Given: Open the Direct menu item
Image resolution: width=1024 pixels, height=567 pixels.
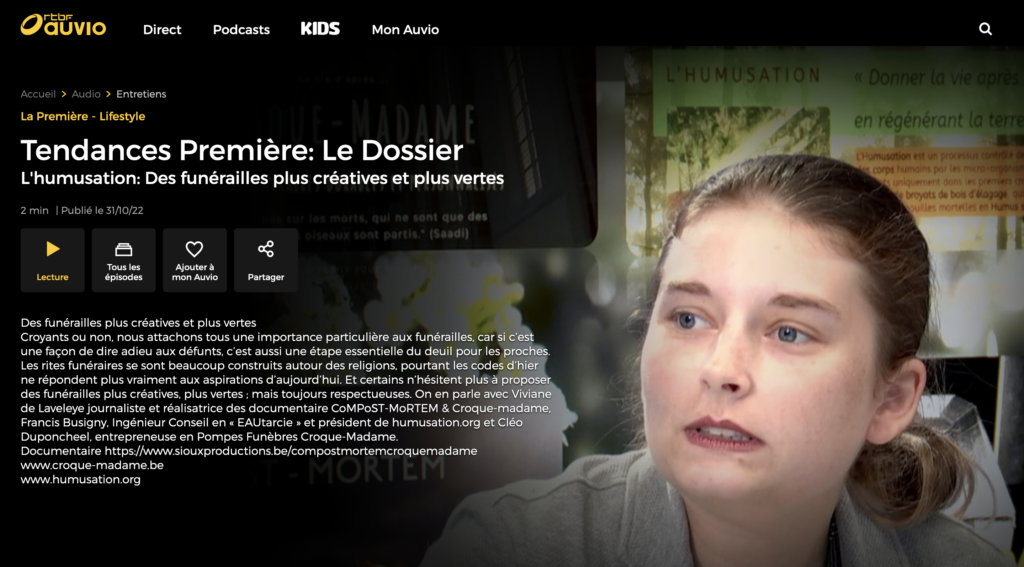Looking at the screenshot, I should 162,29.
